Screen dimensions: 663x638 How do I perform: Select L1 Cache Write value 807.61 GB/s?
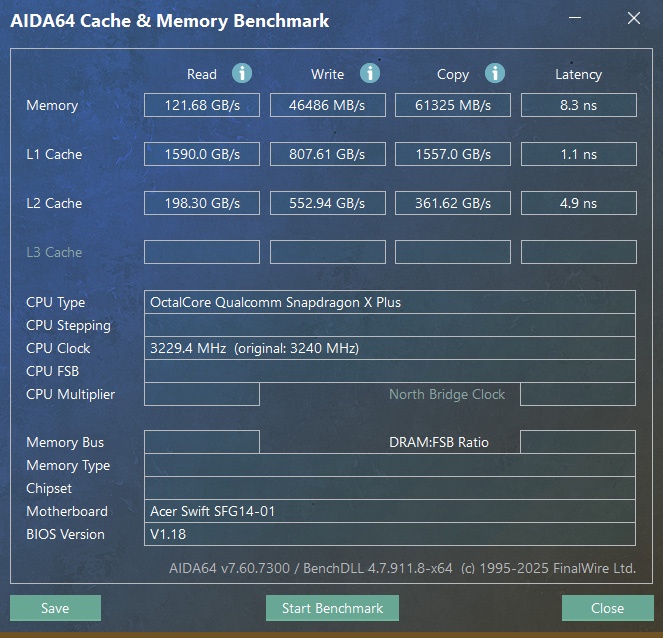click(328, 154)
